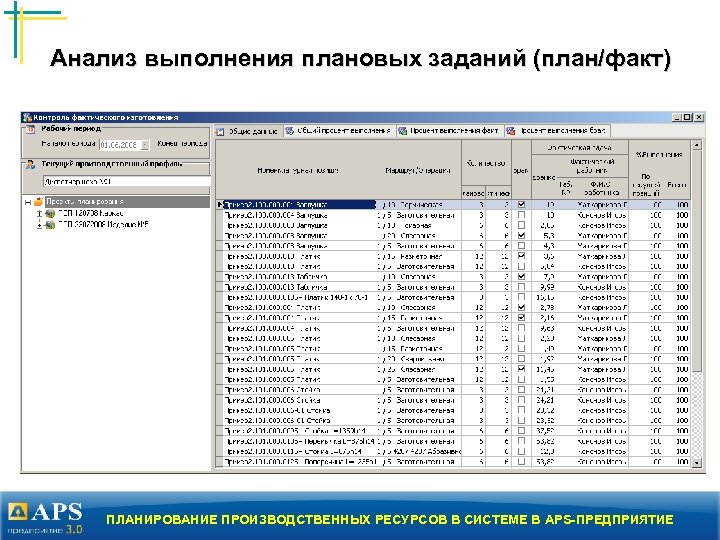Tick checkbox in Платик 140-0 row
The height and width of the screenshot is (540, 720).
tap(521, 298)
